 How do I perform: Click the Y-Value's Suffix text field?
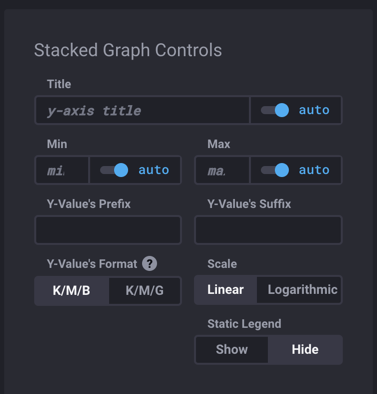coord(268,230)
